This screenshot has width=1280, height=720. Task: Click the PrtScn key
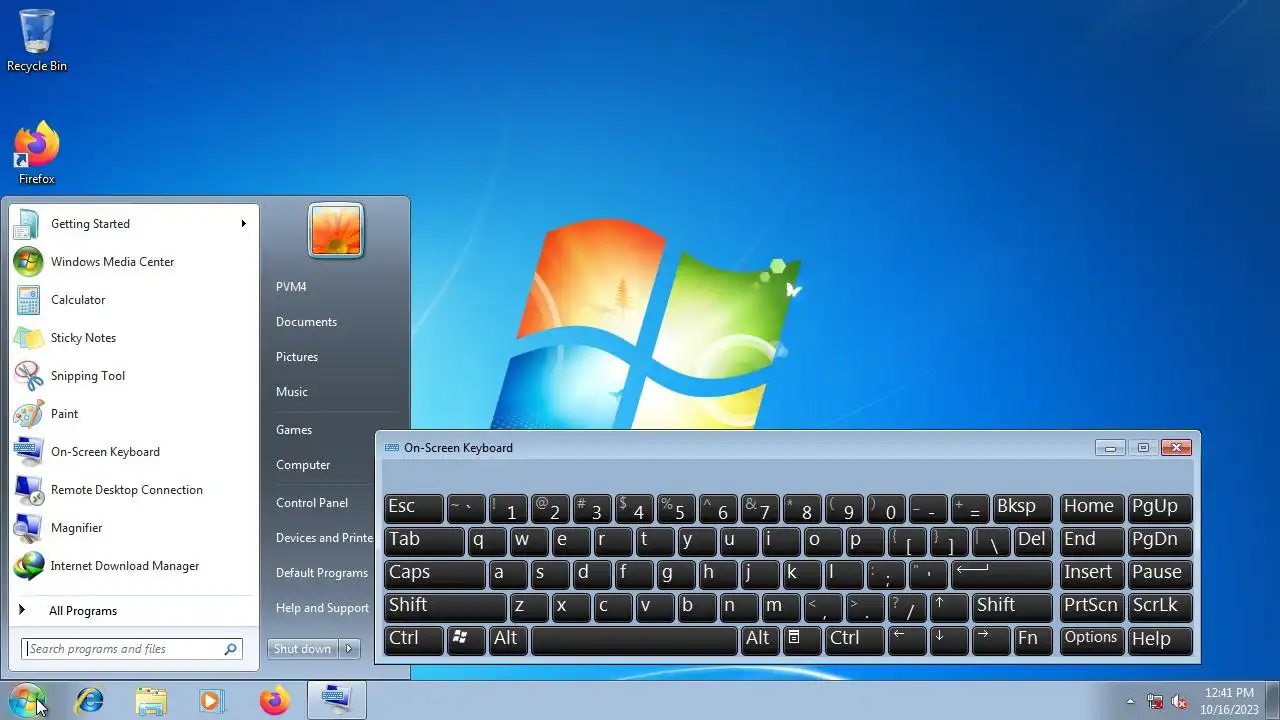tap(1091, 607)
